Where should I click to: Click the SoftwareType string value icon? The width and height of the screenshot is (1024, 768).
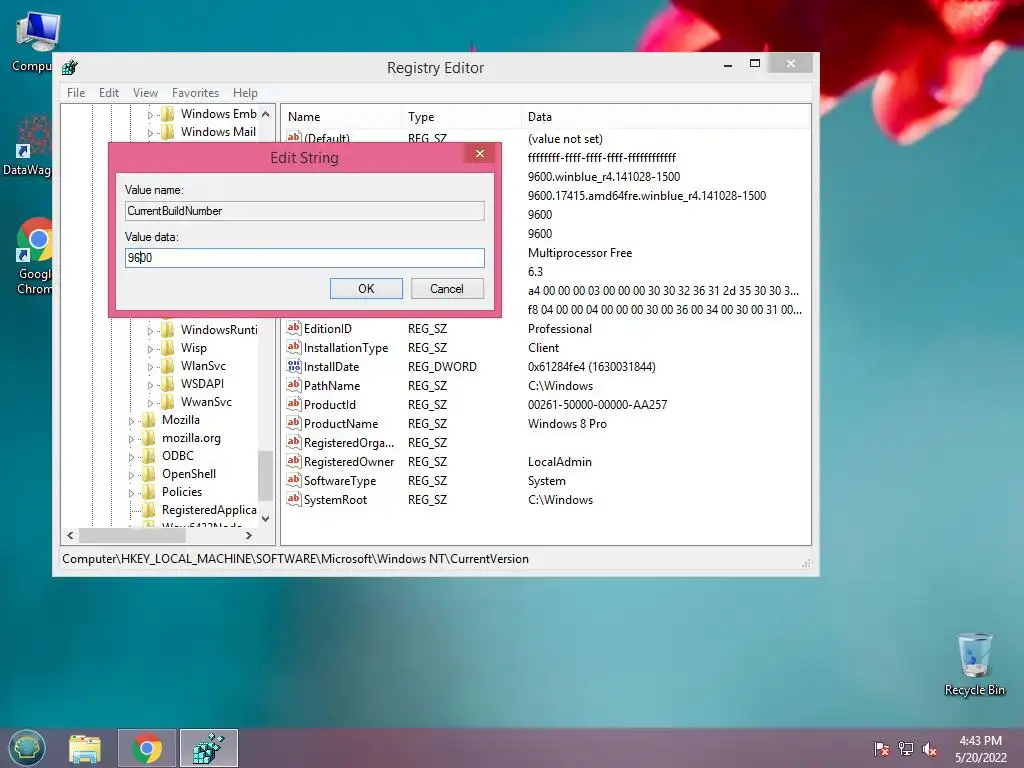tap(294, 479)
